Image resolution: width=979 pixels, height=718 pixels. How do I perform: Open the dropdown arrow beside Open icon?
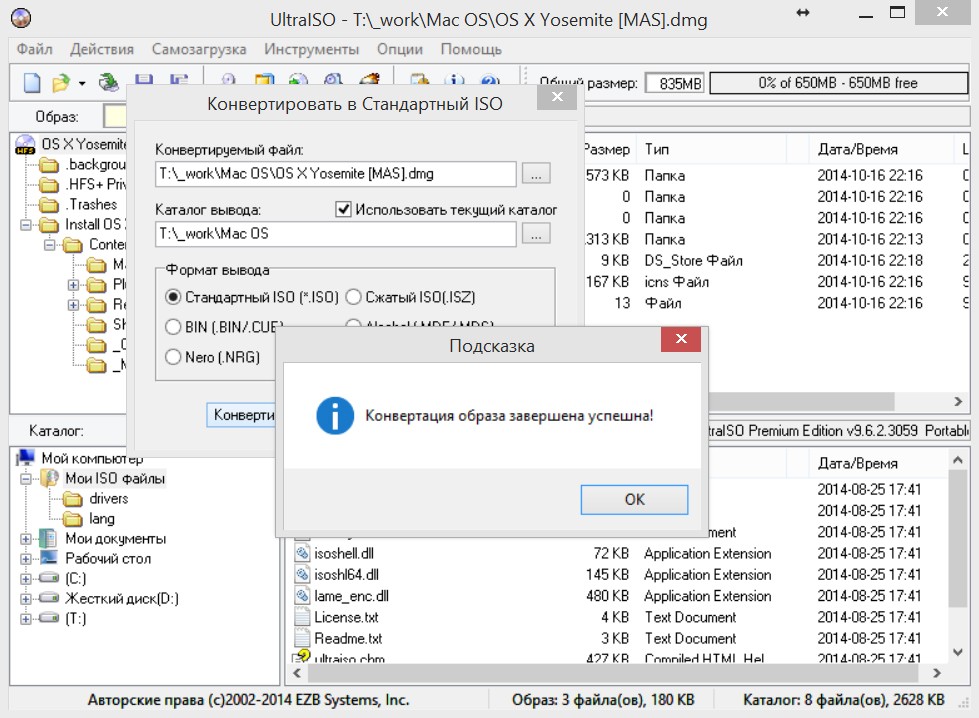coord(82,83)
